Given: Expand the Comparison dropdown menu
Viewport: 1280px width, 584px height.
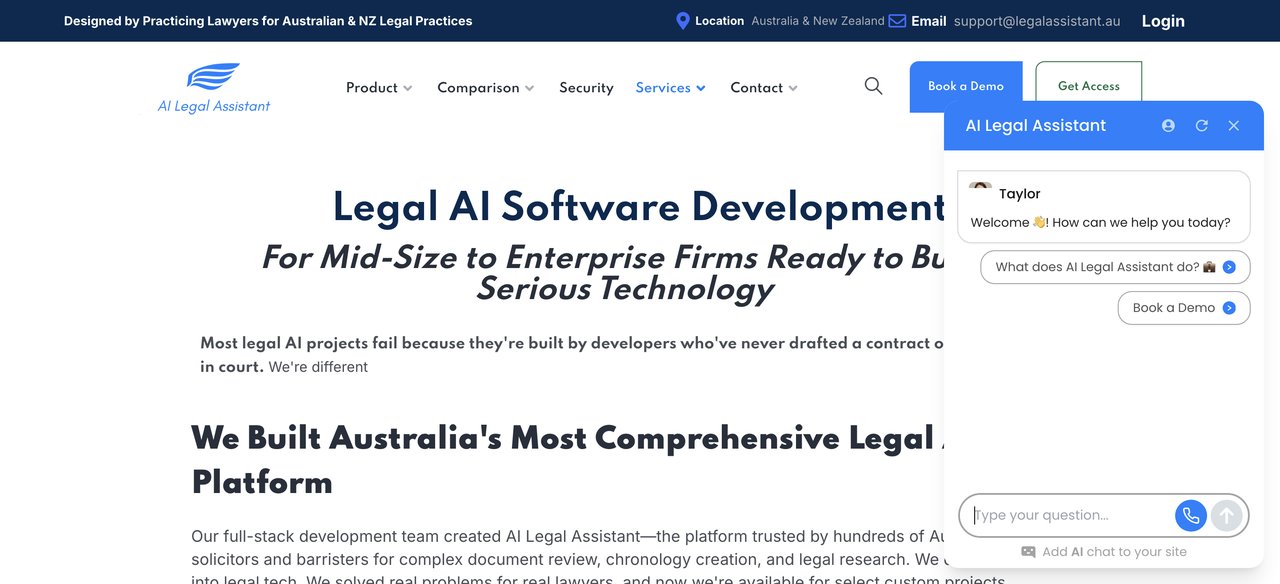Looking at the screenshot, I should coord(486,88).
